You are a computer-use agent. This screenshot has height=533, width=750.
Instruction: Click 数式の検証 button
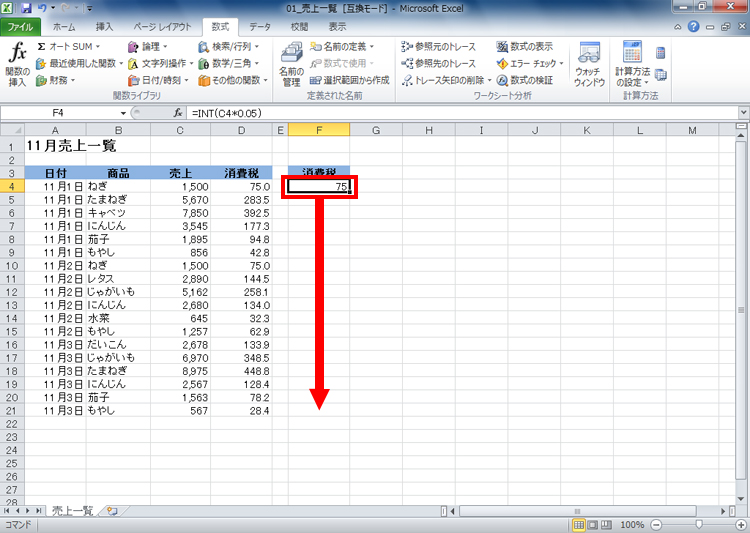tap(524, 80)
